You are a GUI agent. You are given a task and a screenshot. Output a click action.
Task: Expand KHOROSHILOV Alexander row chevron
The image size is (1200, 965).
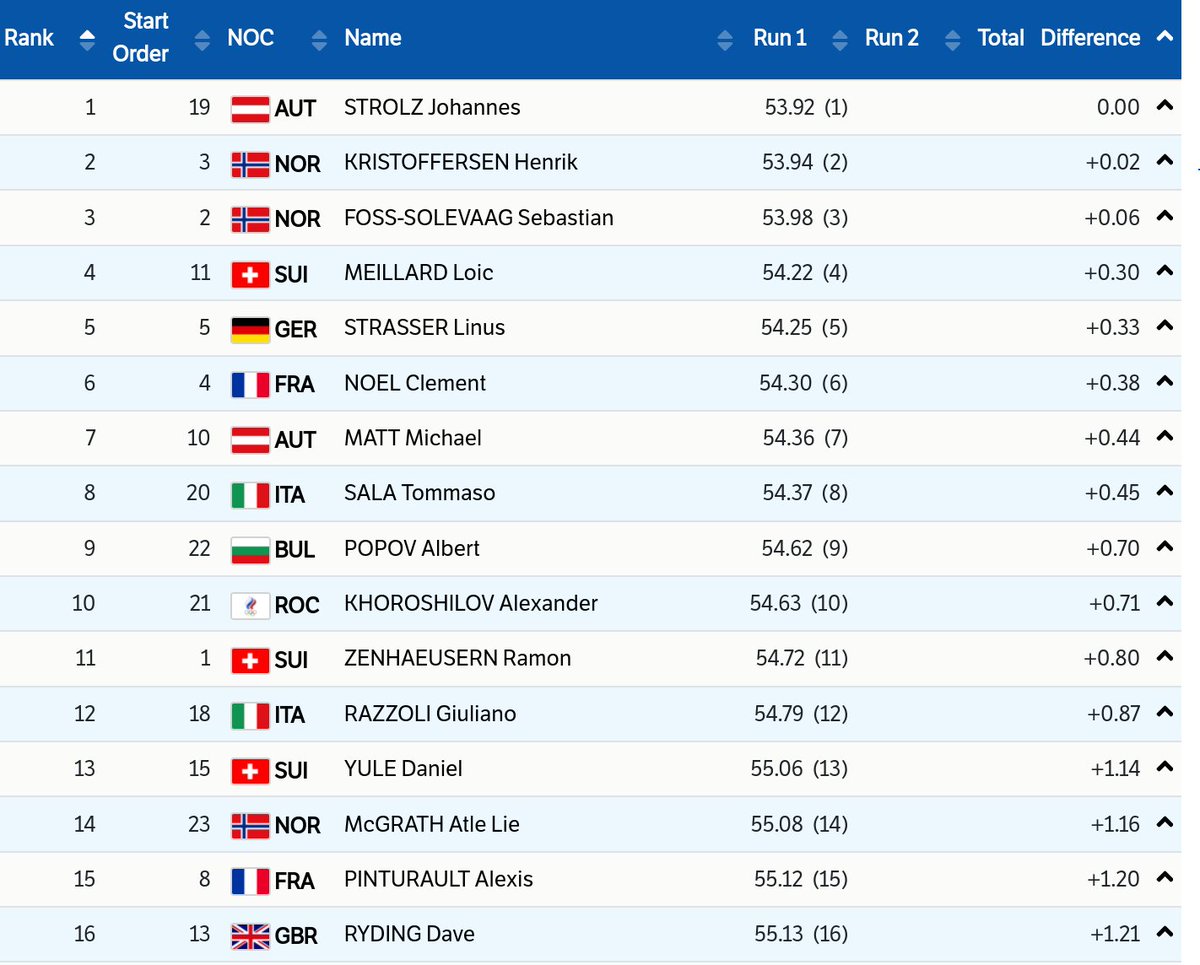[x=1163, y=602]
